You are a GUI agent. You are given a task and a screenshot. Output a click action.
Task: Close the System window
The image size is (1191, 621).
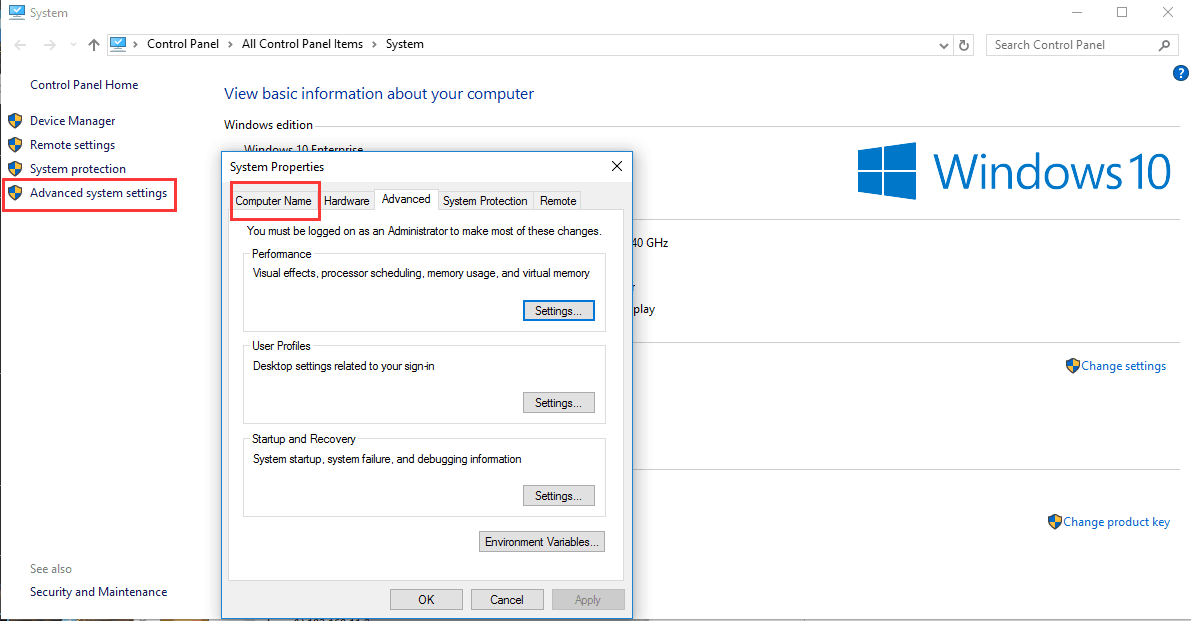tap(1168, 12)
